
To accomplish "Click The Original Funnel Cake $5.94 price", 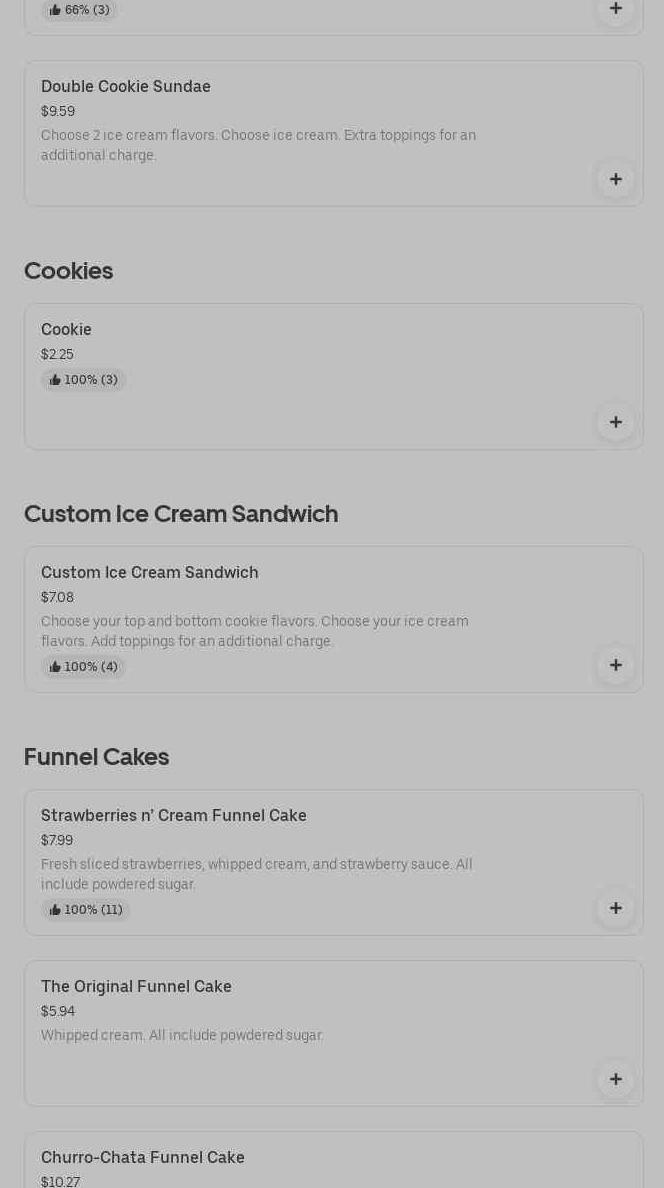I will (58, 1012).
